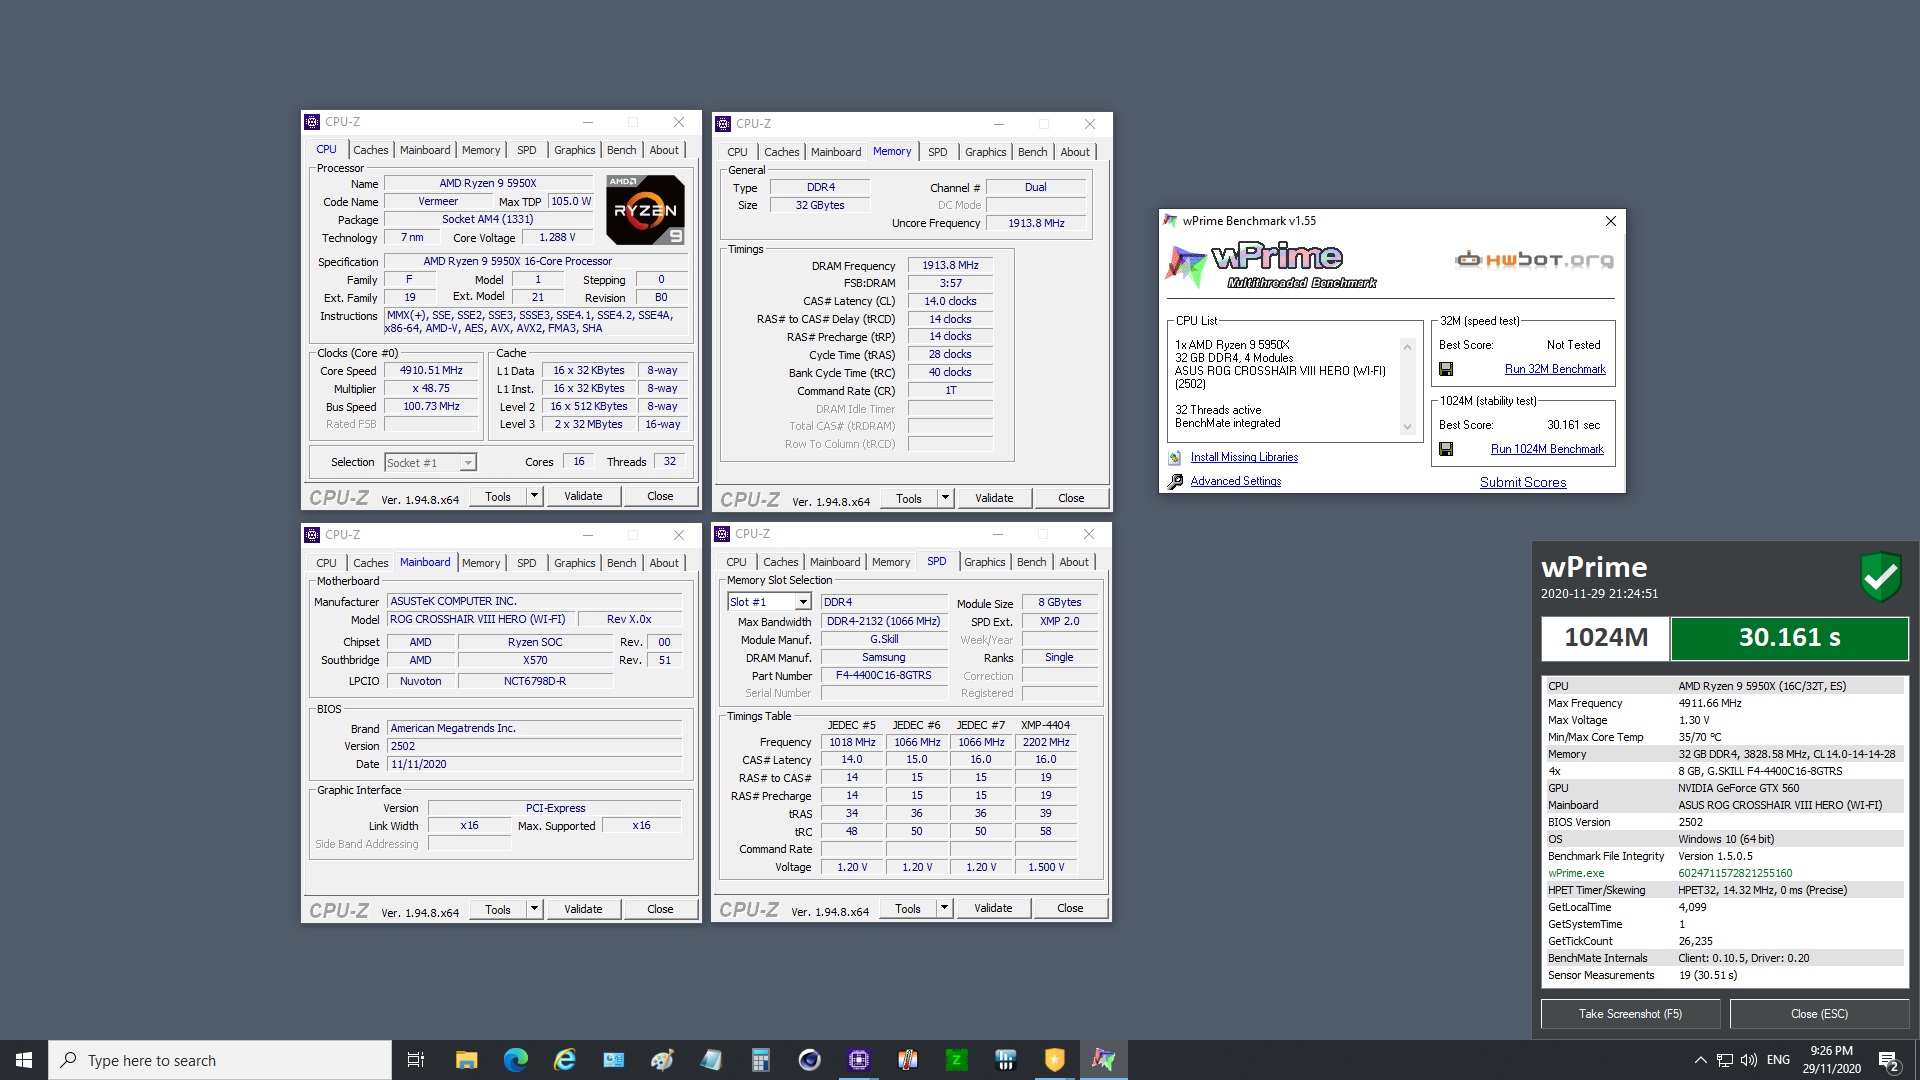This screenshot has width=1920, height=1080.
Task: Click the save icon under the 32M speed test
Action: [1446, 369]
